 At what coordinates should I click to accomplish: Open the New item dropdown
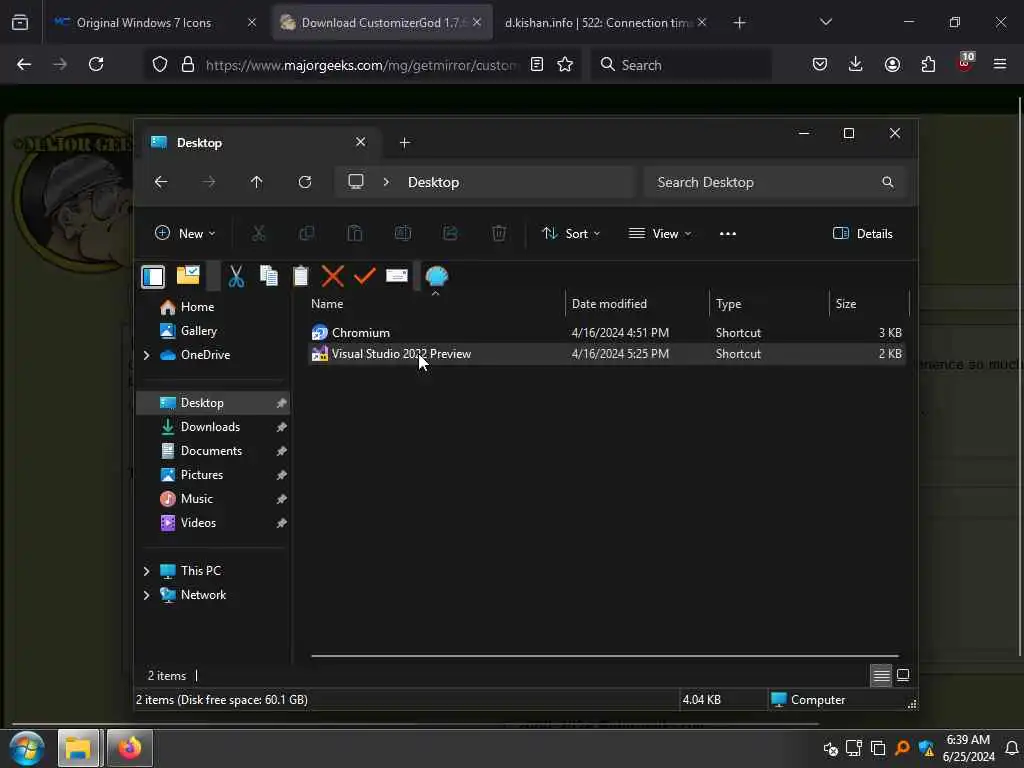coord(185,233)
